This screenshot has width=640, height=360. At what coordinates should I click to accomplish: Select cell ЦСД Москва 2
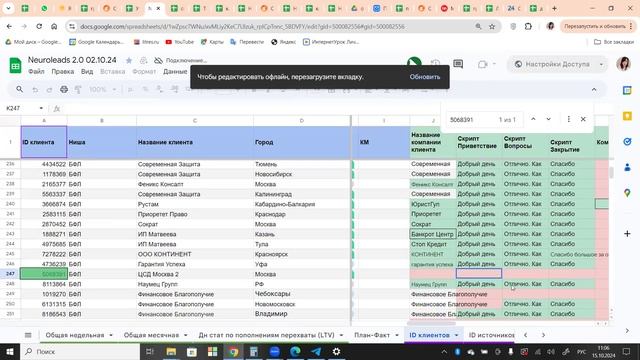point(195,274)
